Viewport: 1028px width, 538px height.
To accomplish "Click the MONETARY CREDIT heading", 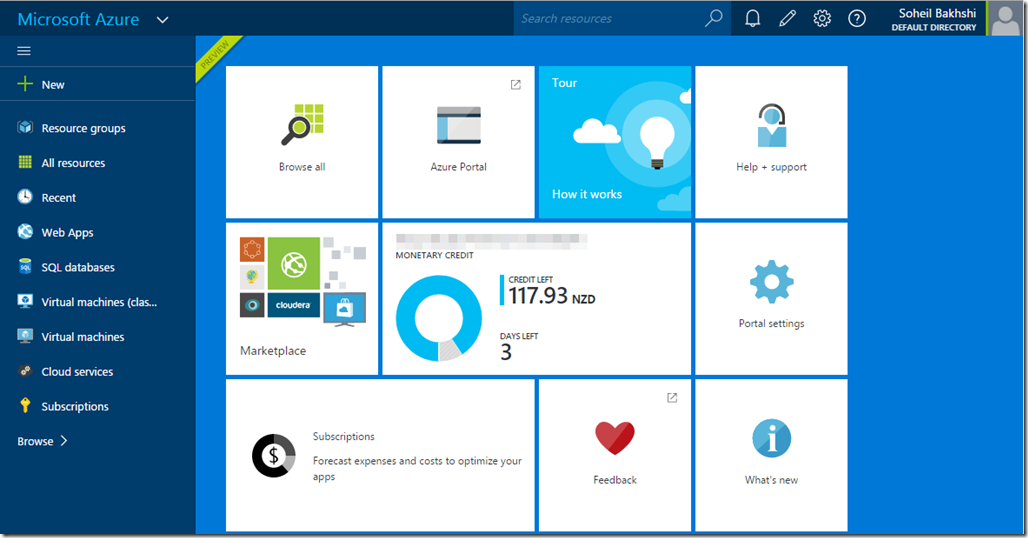I will coord(434,255).
